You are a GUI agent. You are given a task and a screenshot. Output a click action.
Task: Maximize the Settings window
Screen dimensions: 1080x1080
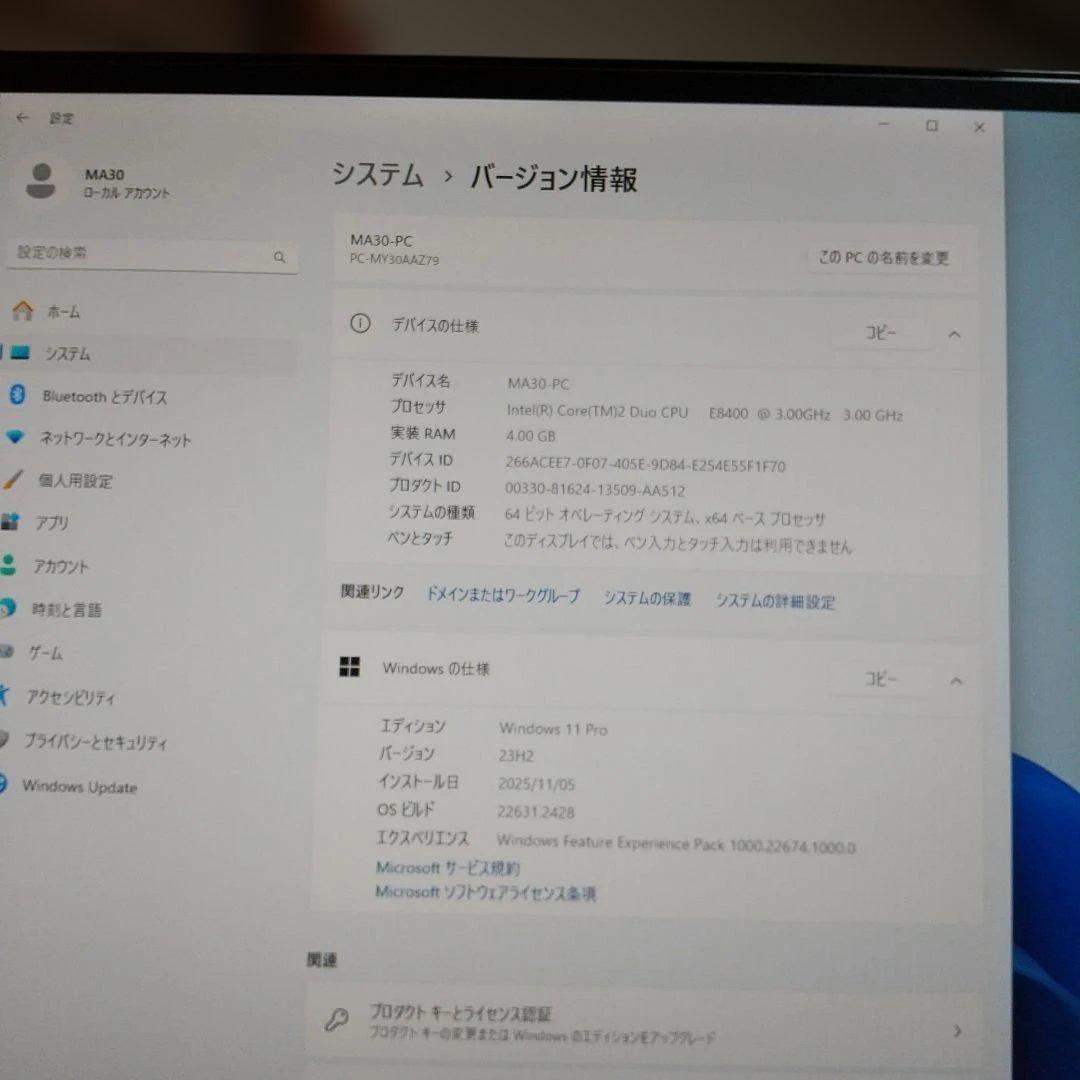[932, 125]
